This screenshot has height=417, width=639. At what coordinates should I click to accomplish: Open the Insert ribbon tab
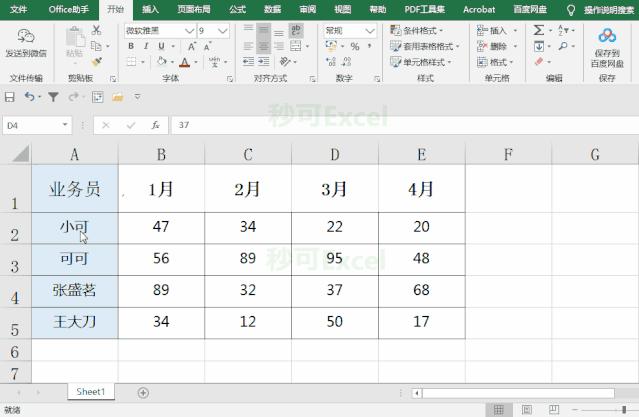[150, 9]
